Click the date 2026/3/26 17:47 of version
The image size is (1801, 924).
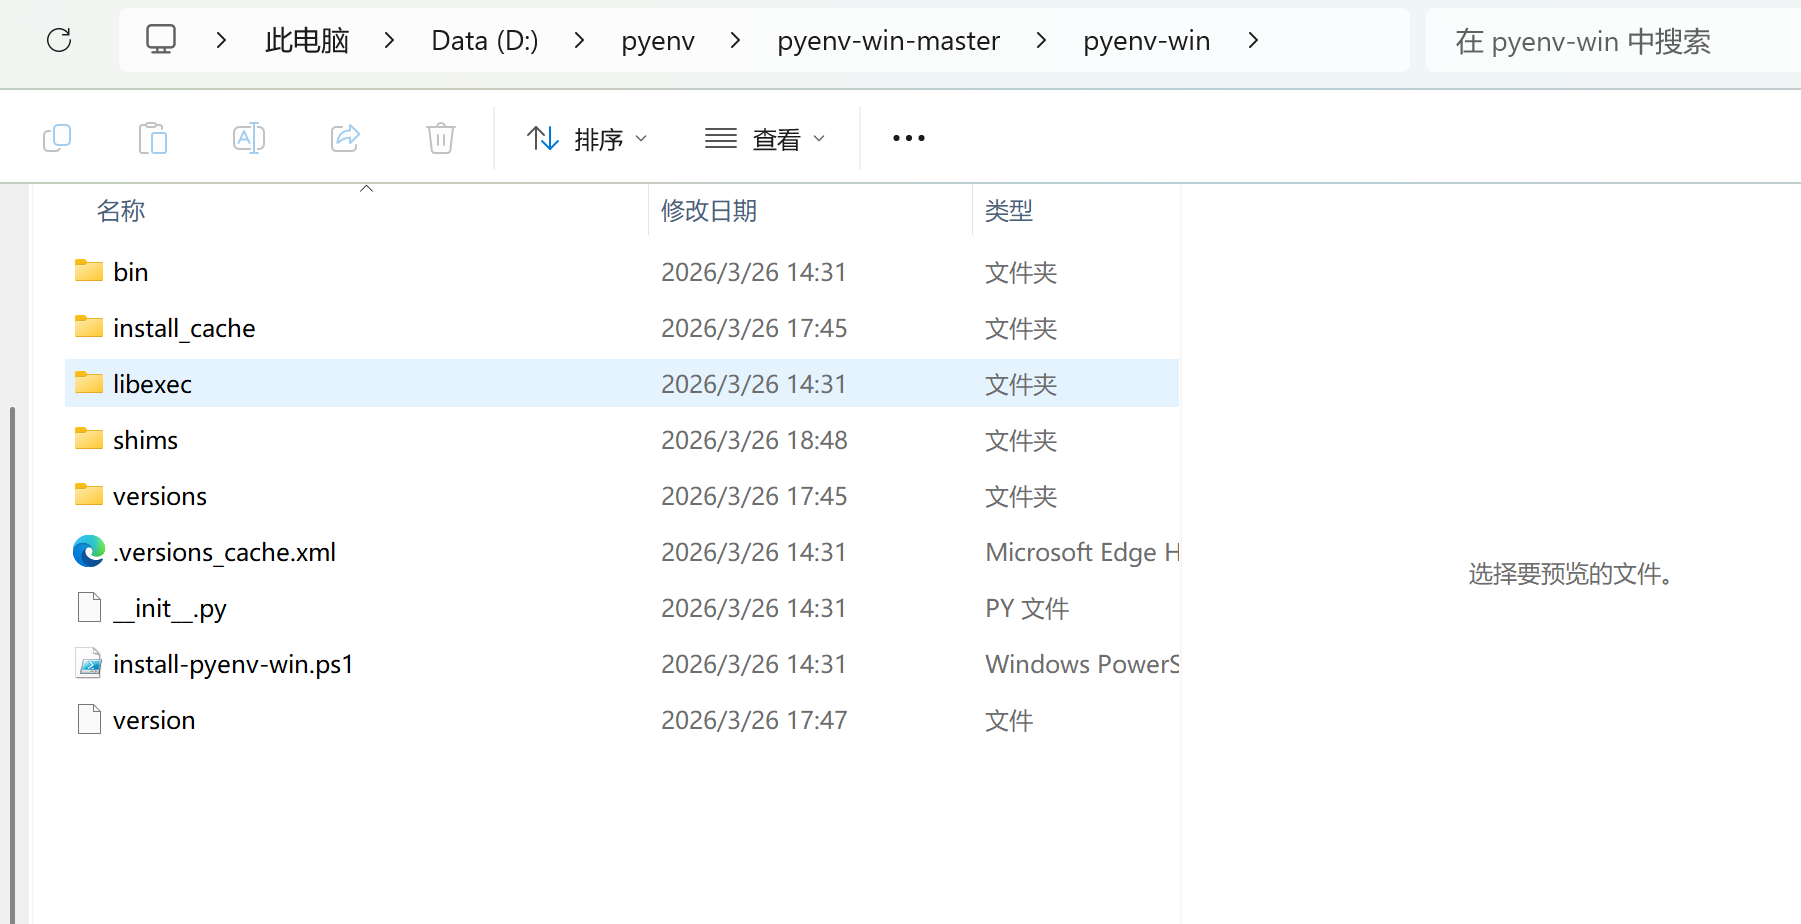pyautogui.click(x=754, y=720)
